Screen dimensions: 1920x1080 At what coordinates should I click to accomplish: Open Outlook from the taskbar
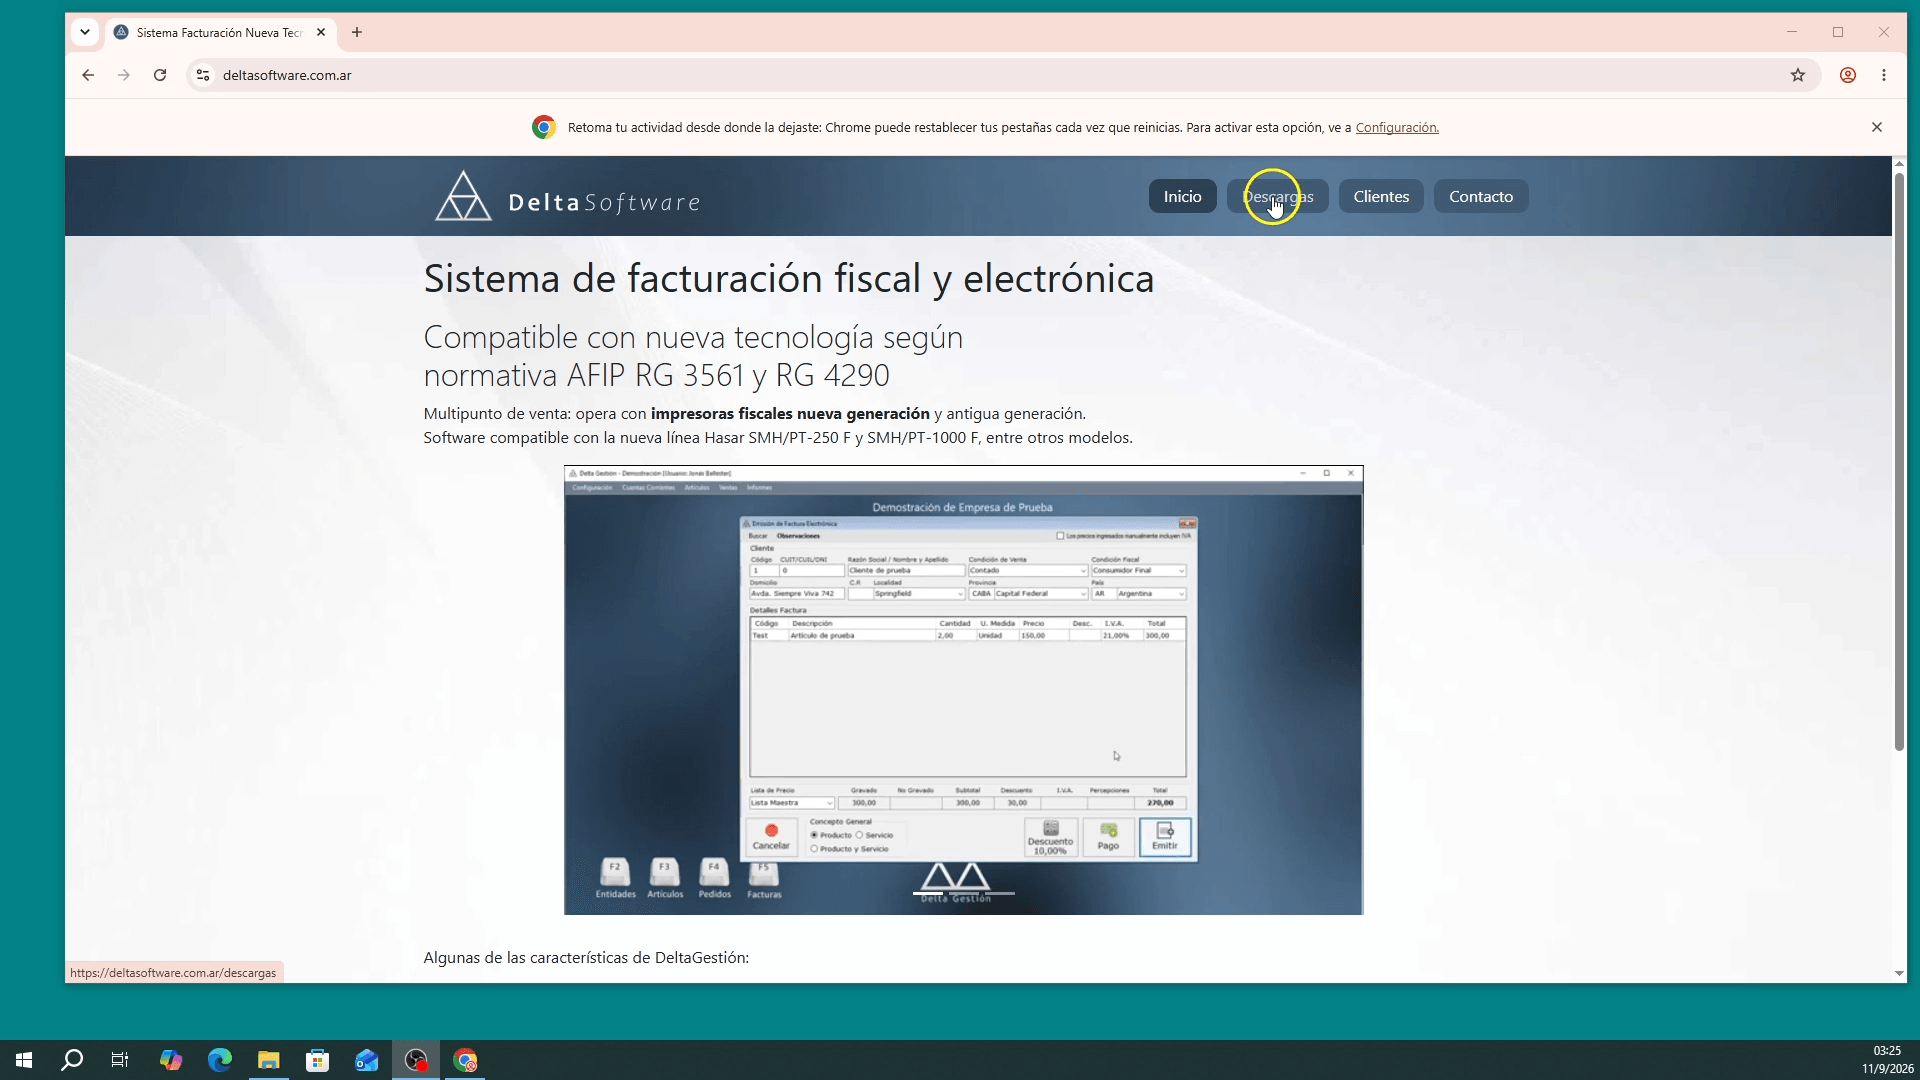[x=367, y=1060]
